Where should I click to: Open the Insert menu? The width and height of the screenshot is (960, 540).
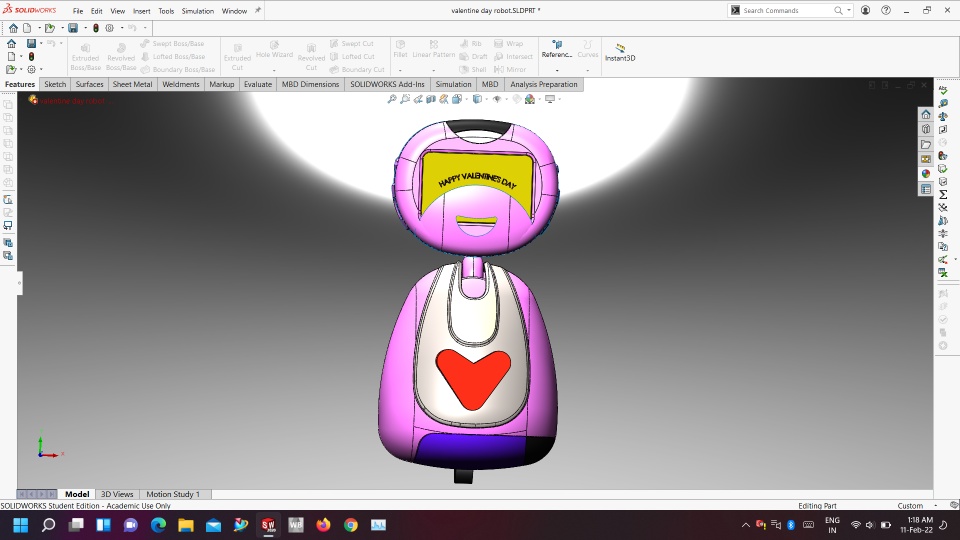point(141,11)
